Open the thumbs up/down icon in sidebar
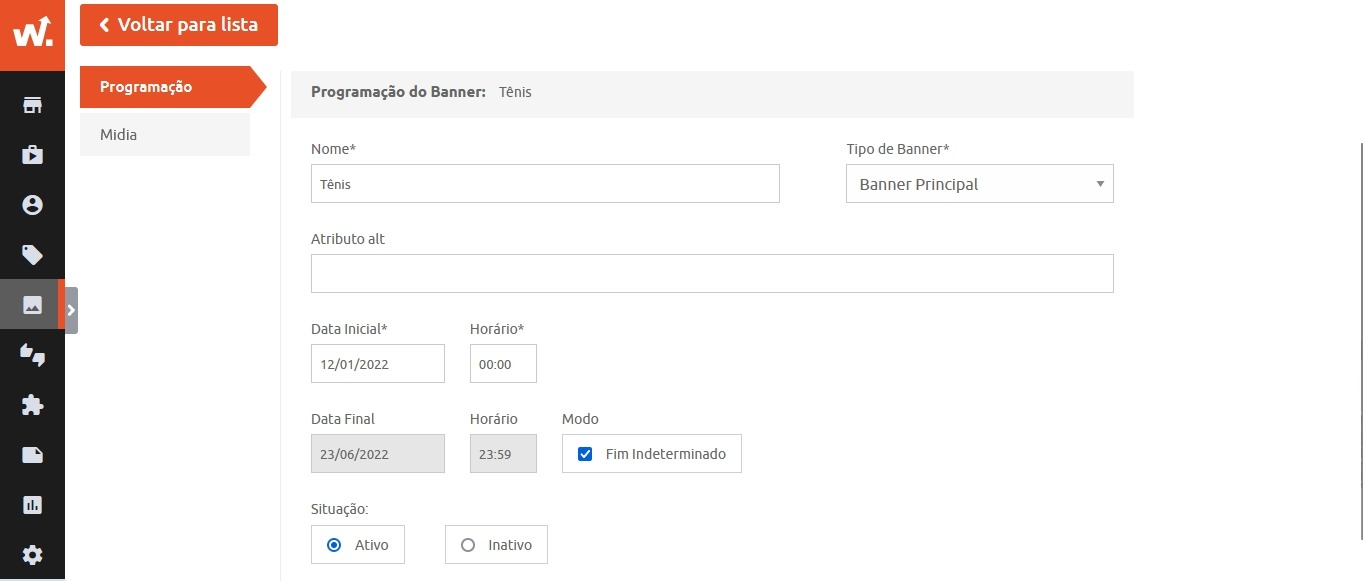The width and height of the screenshot is (1365, 581). 32,355
